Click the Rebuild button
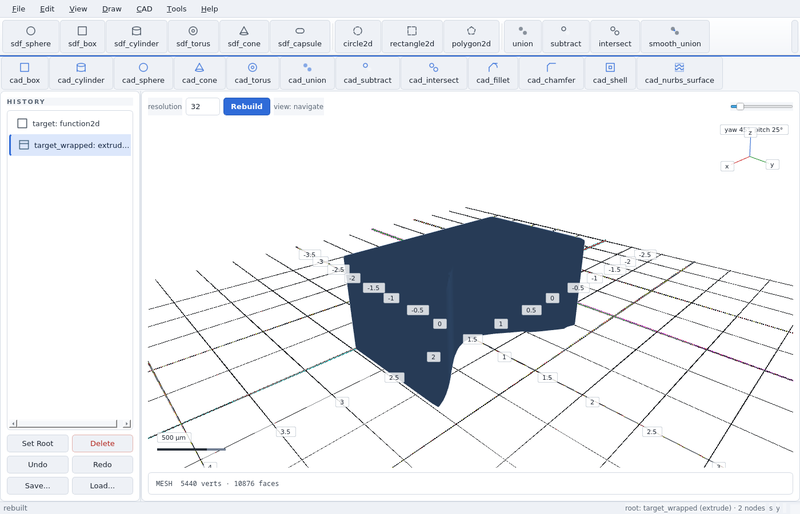Screen dimensions: 800x514 [246, 106]
